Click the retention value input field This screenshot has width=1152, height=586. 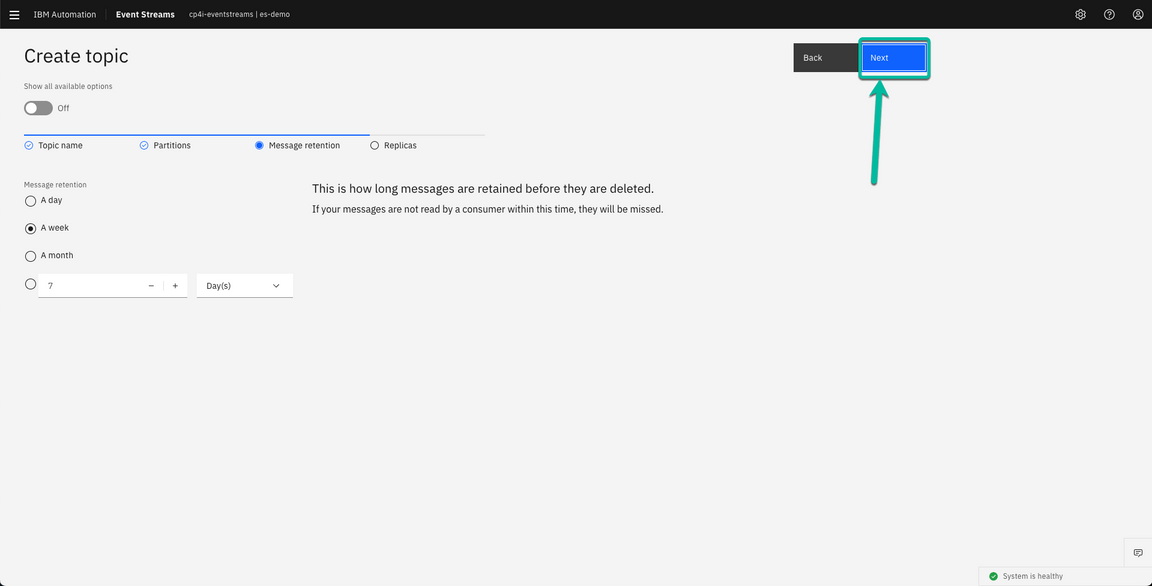[x=90, y=285]
